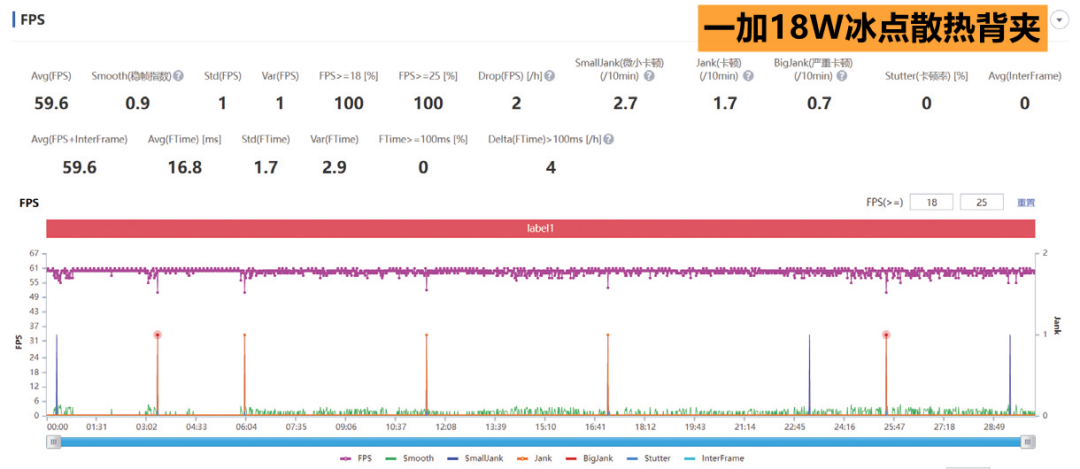
Task: Click the blue time range slider bar
Action: [x=541, y=442]
